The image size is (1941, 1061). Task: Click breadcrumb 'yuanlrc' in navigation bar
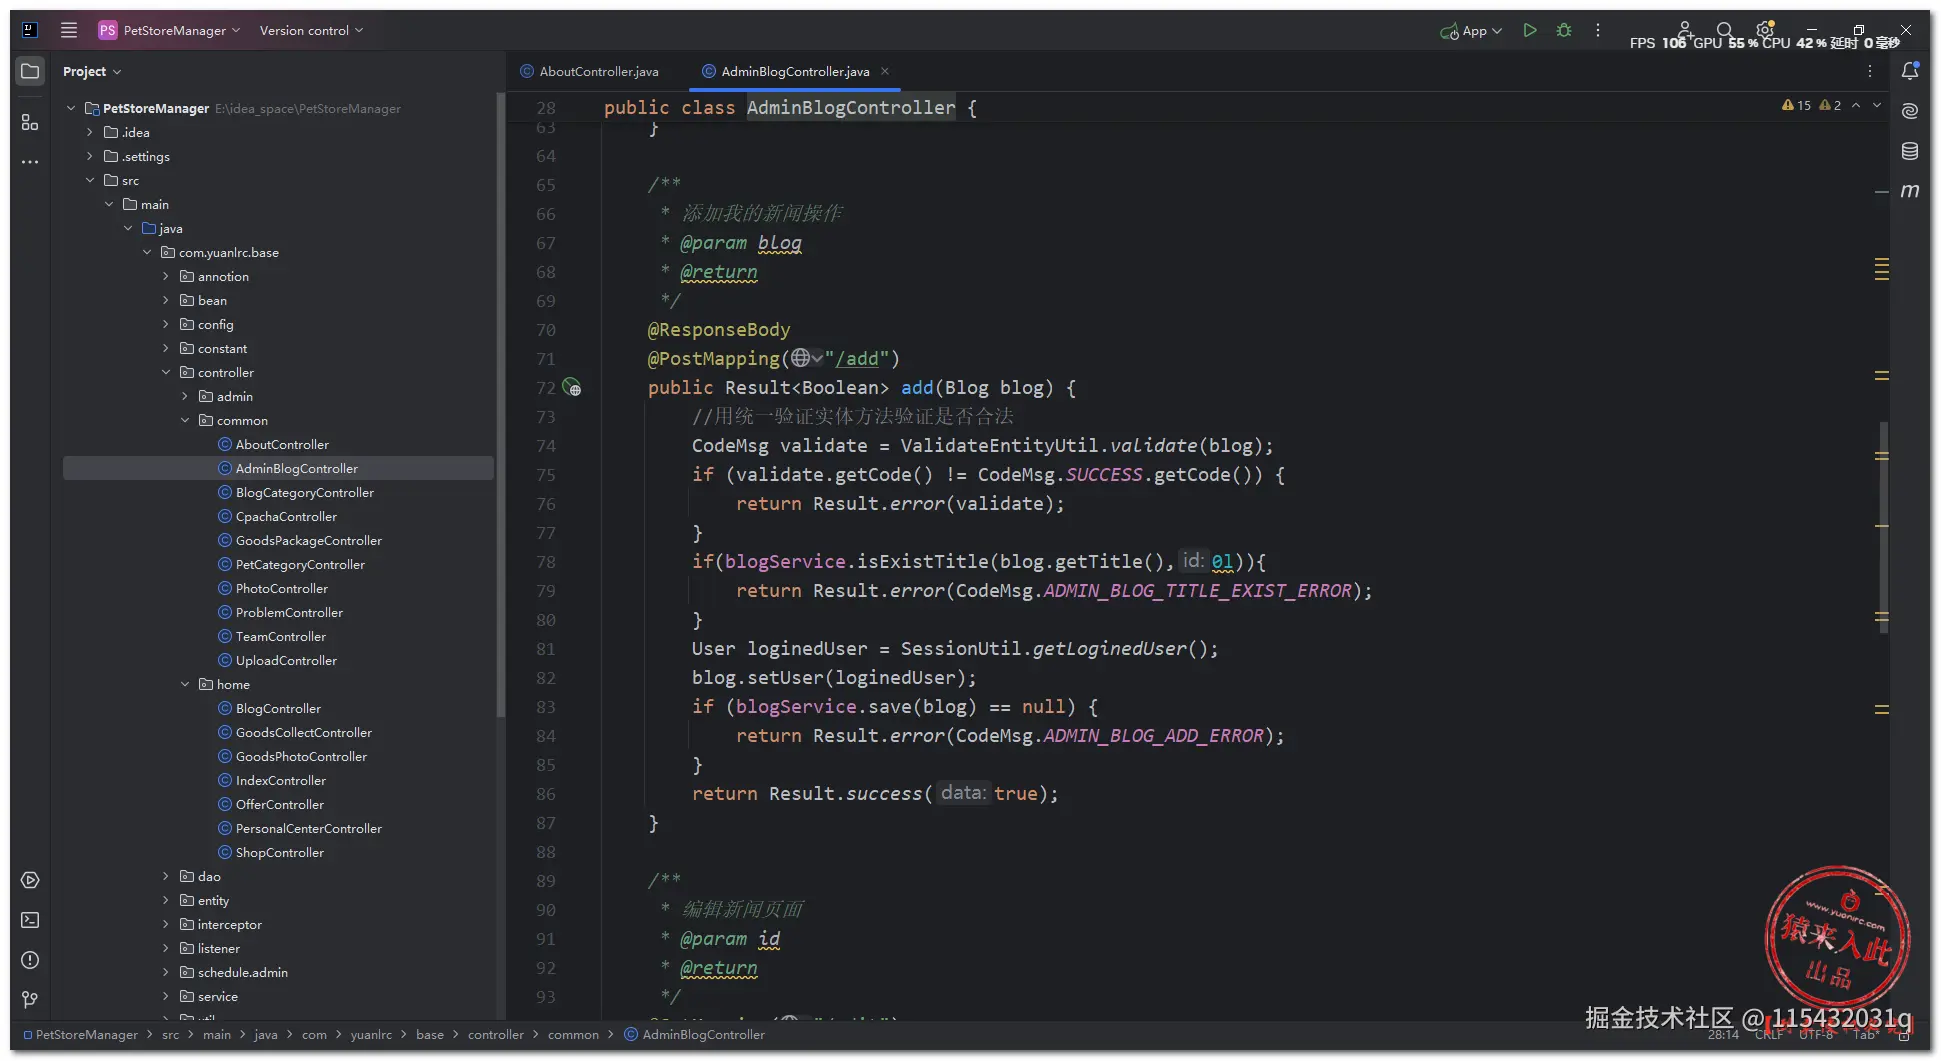[371, 1034]
